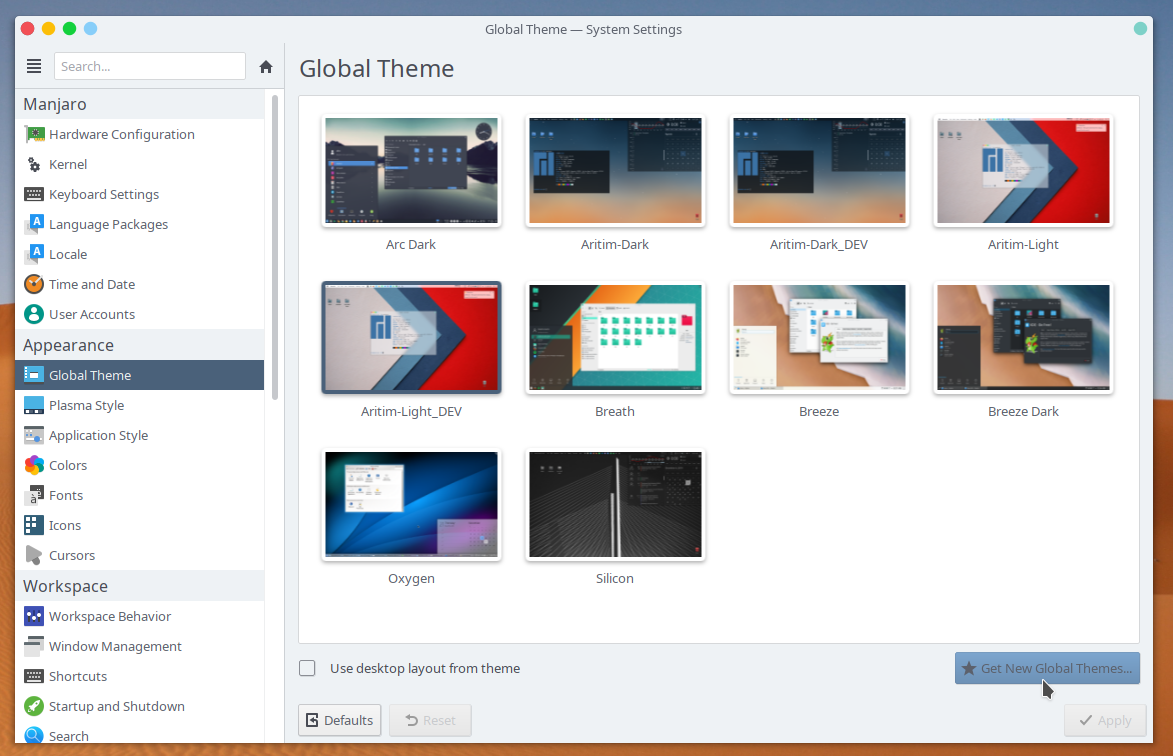Click the Startup and Shutdown icon

34,706
